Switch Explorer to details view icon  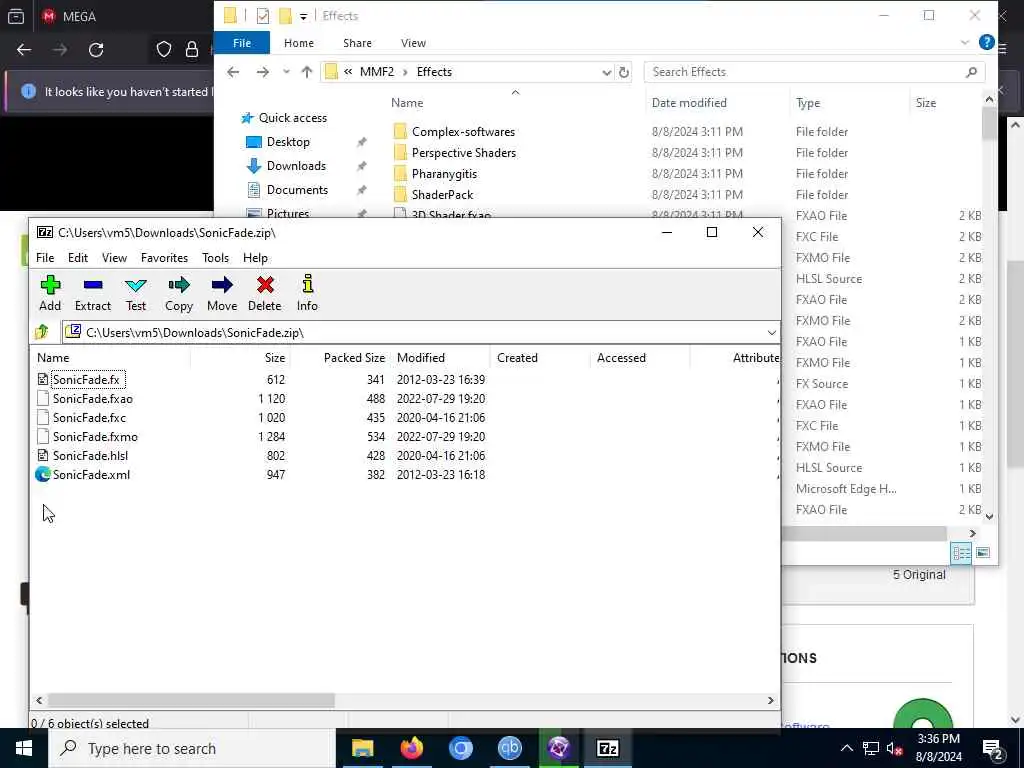tap(961, 553)
